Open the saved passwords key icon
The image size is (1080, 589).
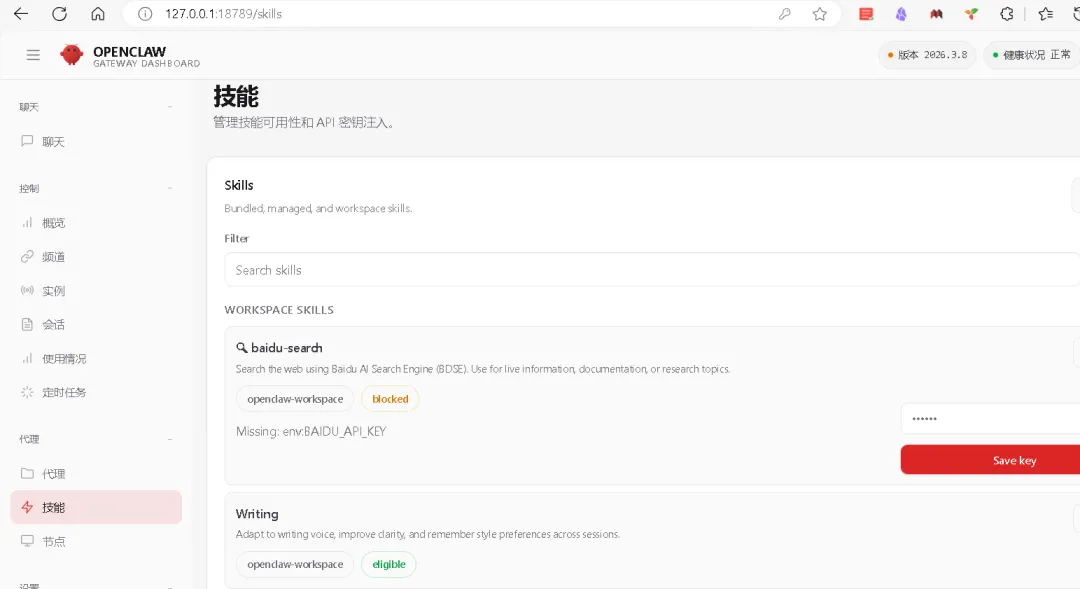click(x=785, y=14)
